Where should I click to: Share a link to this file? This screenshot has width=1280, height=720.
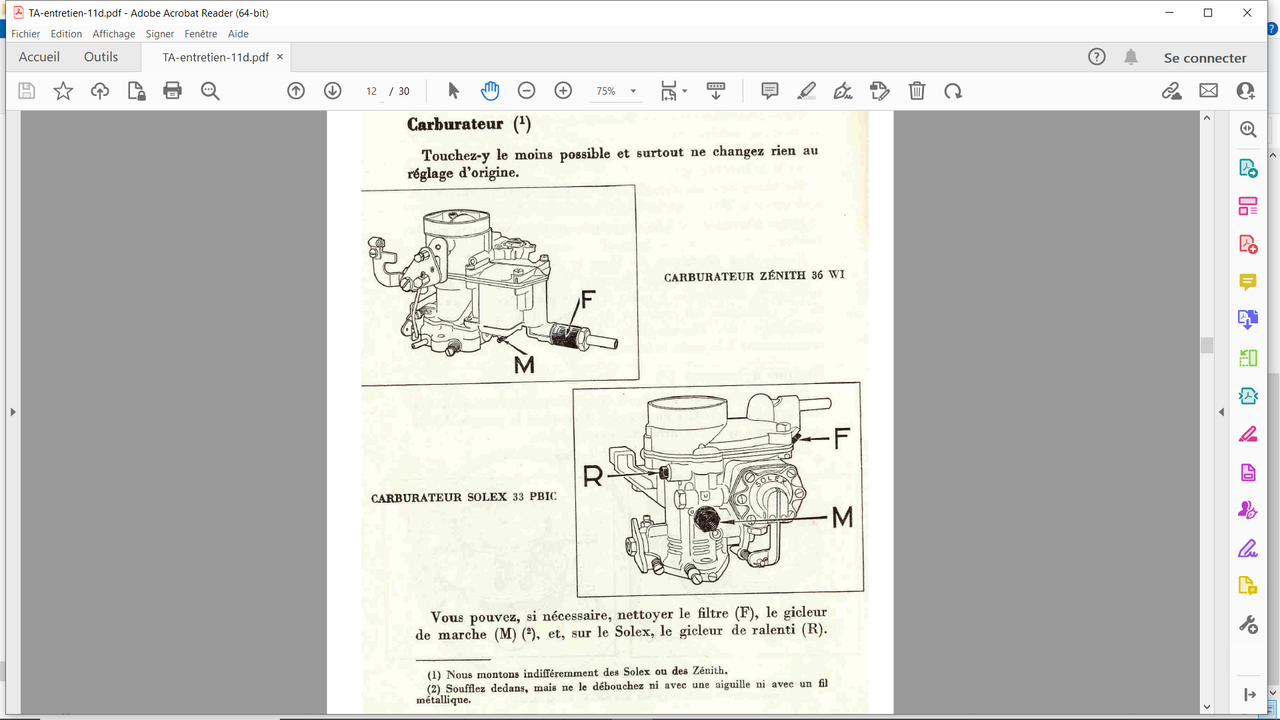(x=1172, y=91)
